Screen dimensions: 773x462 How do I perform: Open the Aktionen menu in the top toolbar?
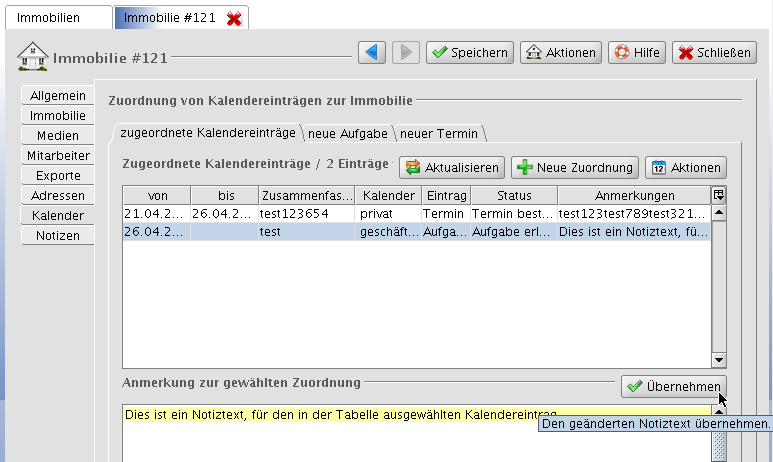pos(560,53)
